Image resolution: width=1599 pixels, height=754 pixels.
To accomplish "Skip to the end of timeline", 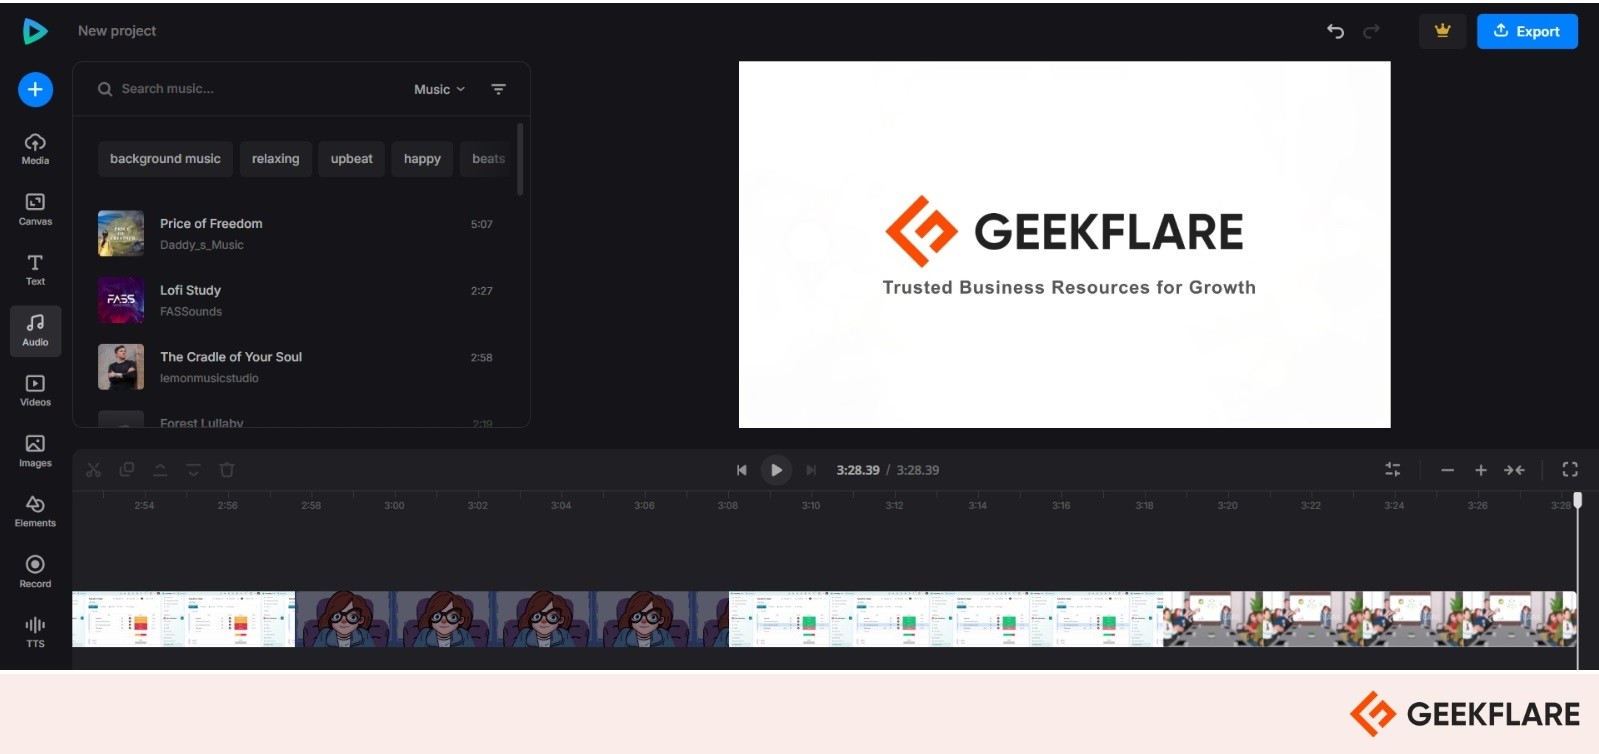I will coord(811,470).
